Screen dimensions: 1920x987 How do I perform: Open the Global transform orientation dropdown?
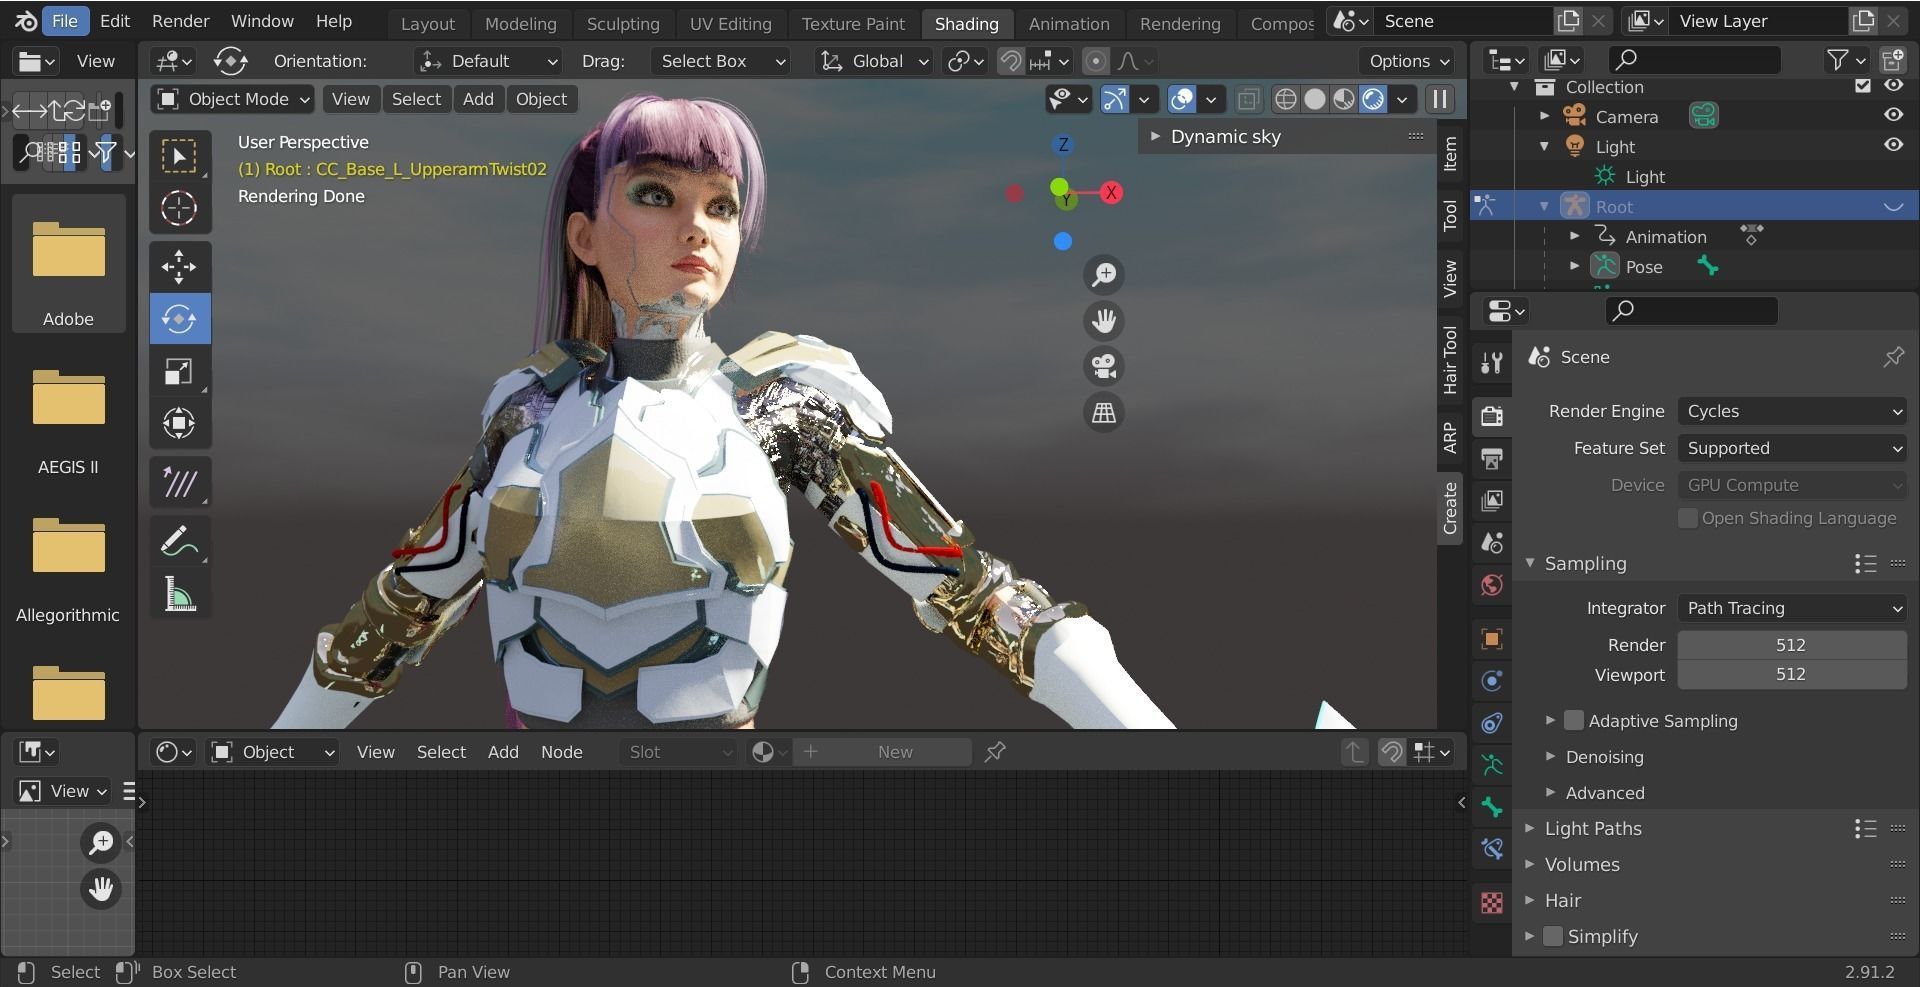(874, 61)
